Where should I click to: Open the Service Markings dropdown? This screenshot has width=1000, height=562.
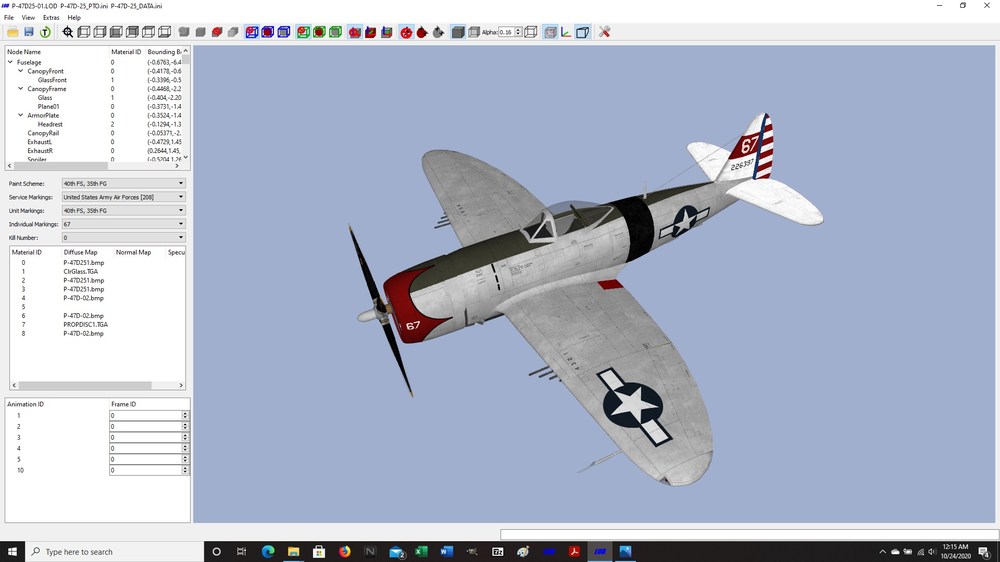point(123,197)
